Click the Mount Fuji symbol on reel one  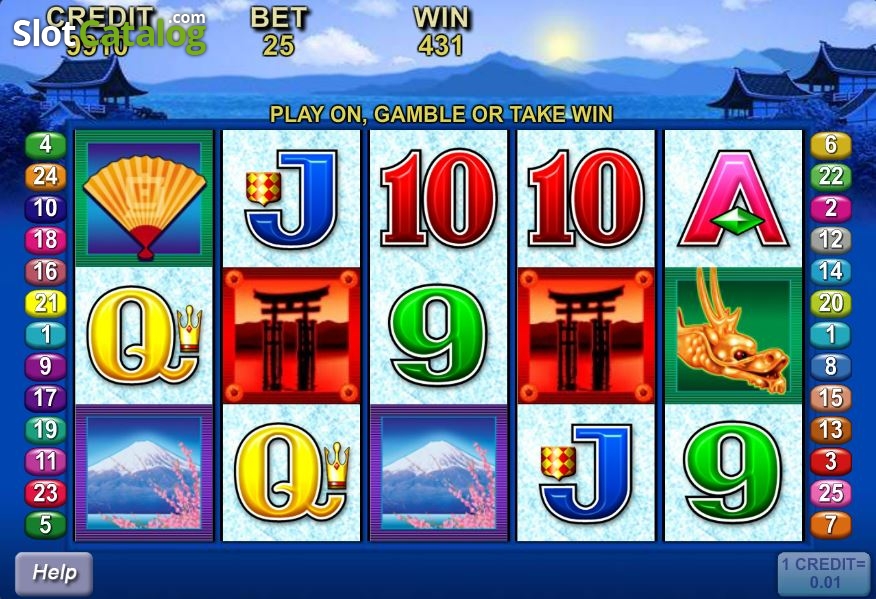(144, 473)
